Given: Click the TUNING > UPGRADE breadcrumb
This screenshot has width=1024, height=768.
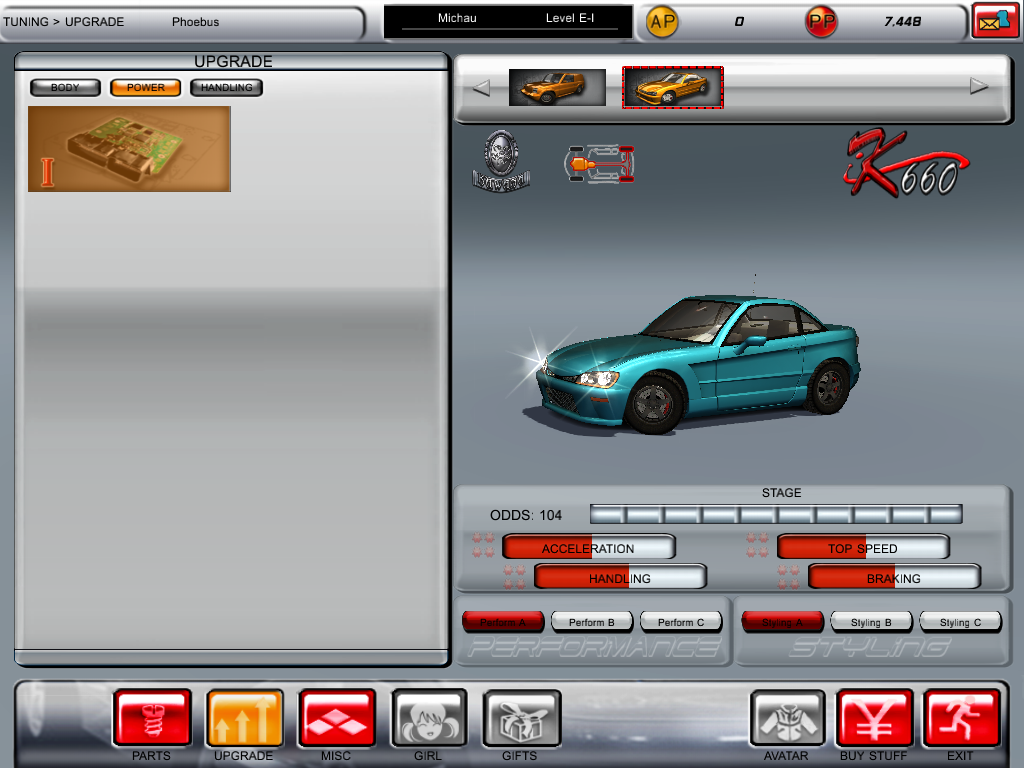Looking at the screenshot, I should 63,22.
